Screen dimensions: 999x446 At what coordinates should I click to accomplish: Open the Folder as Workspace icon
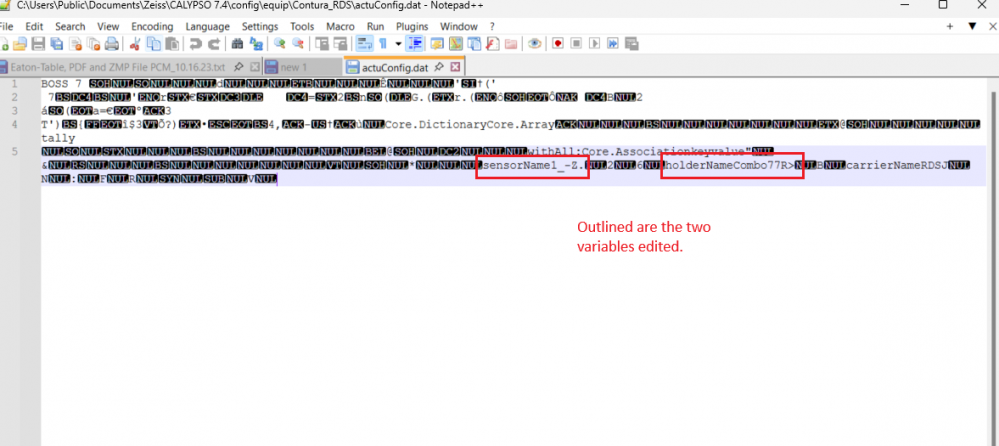511,44
